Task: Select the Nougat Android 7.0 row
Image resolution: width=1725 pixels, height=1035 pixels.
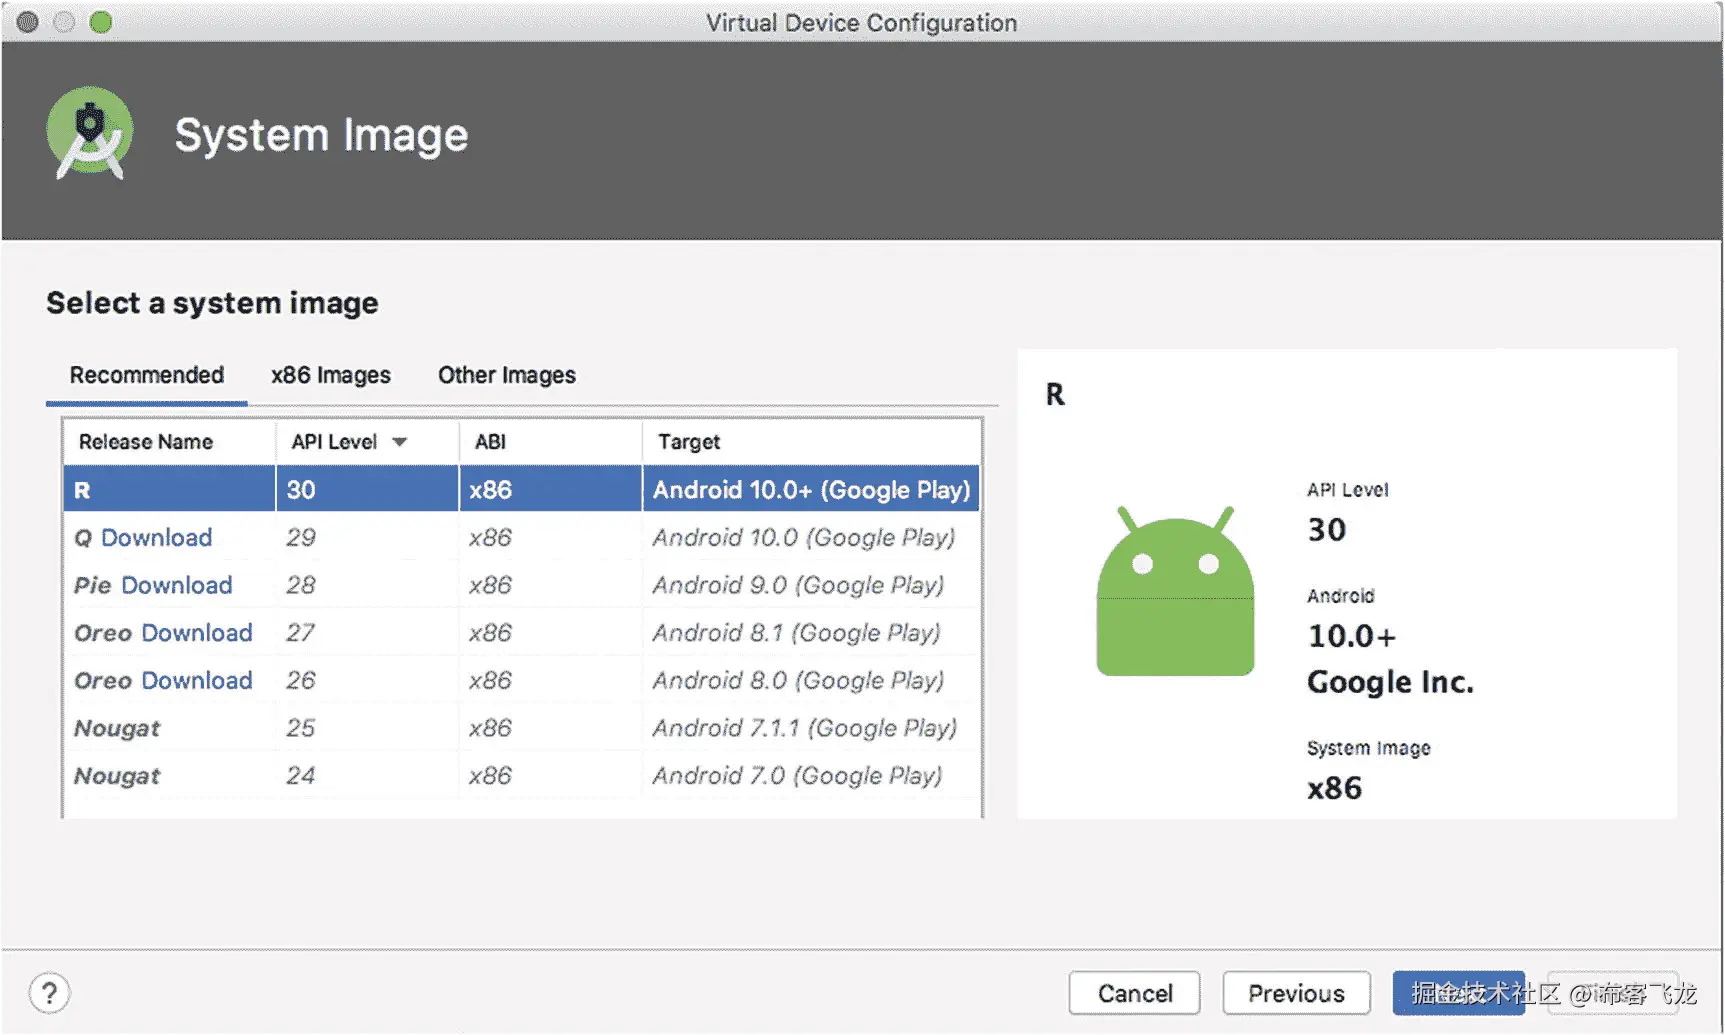Action: pos(520,776)
